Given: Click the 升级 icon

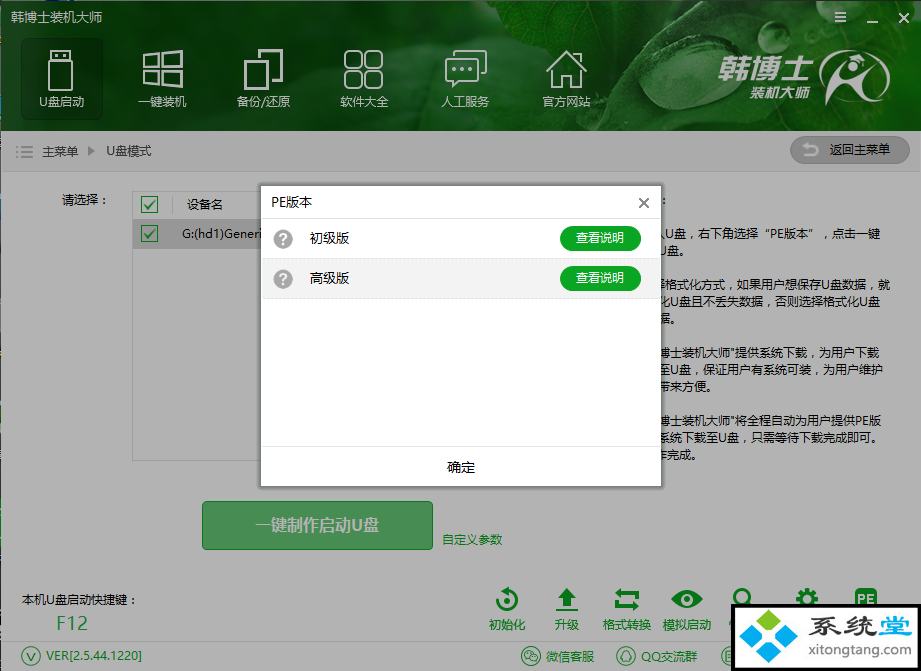Looking at the screenshot, I should pos(567,609).
